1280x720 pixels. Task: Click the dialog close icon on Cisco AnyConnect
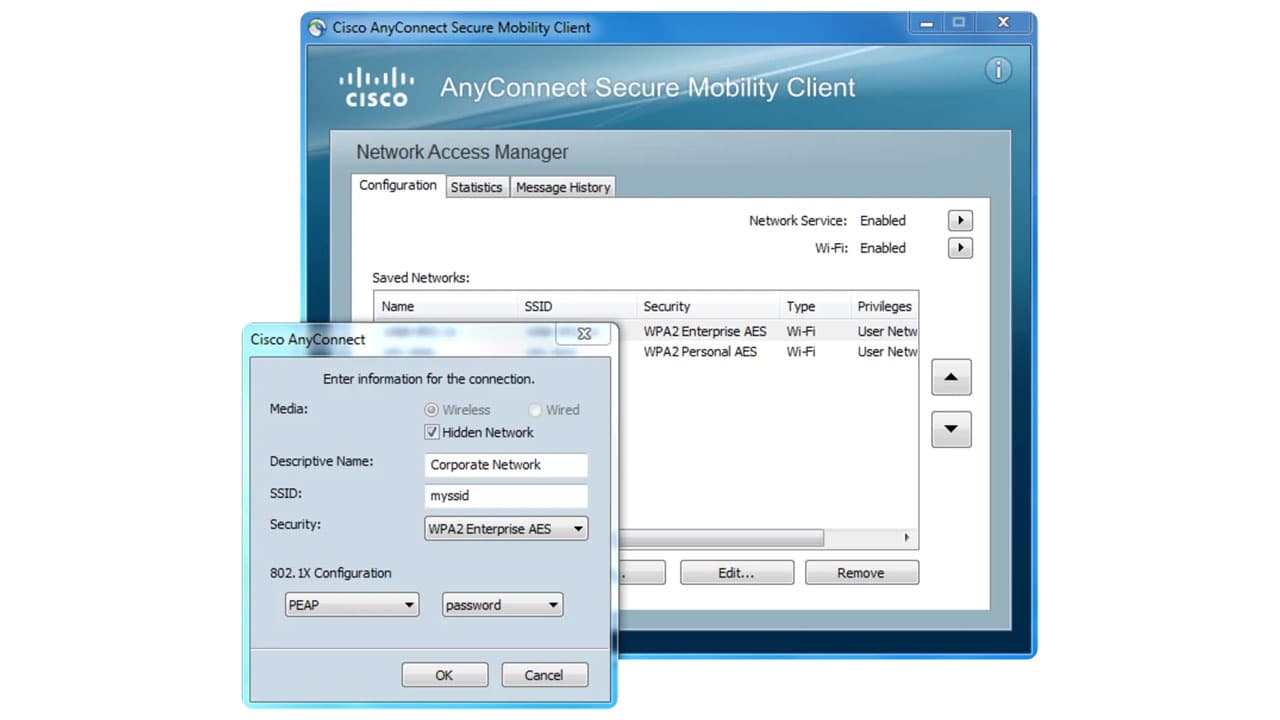583,333
